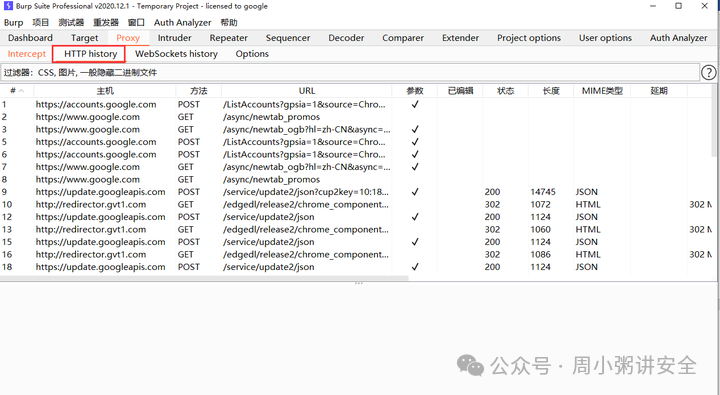Click the 过滤器 filter bar

[x=350, y=73]
